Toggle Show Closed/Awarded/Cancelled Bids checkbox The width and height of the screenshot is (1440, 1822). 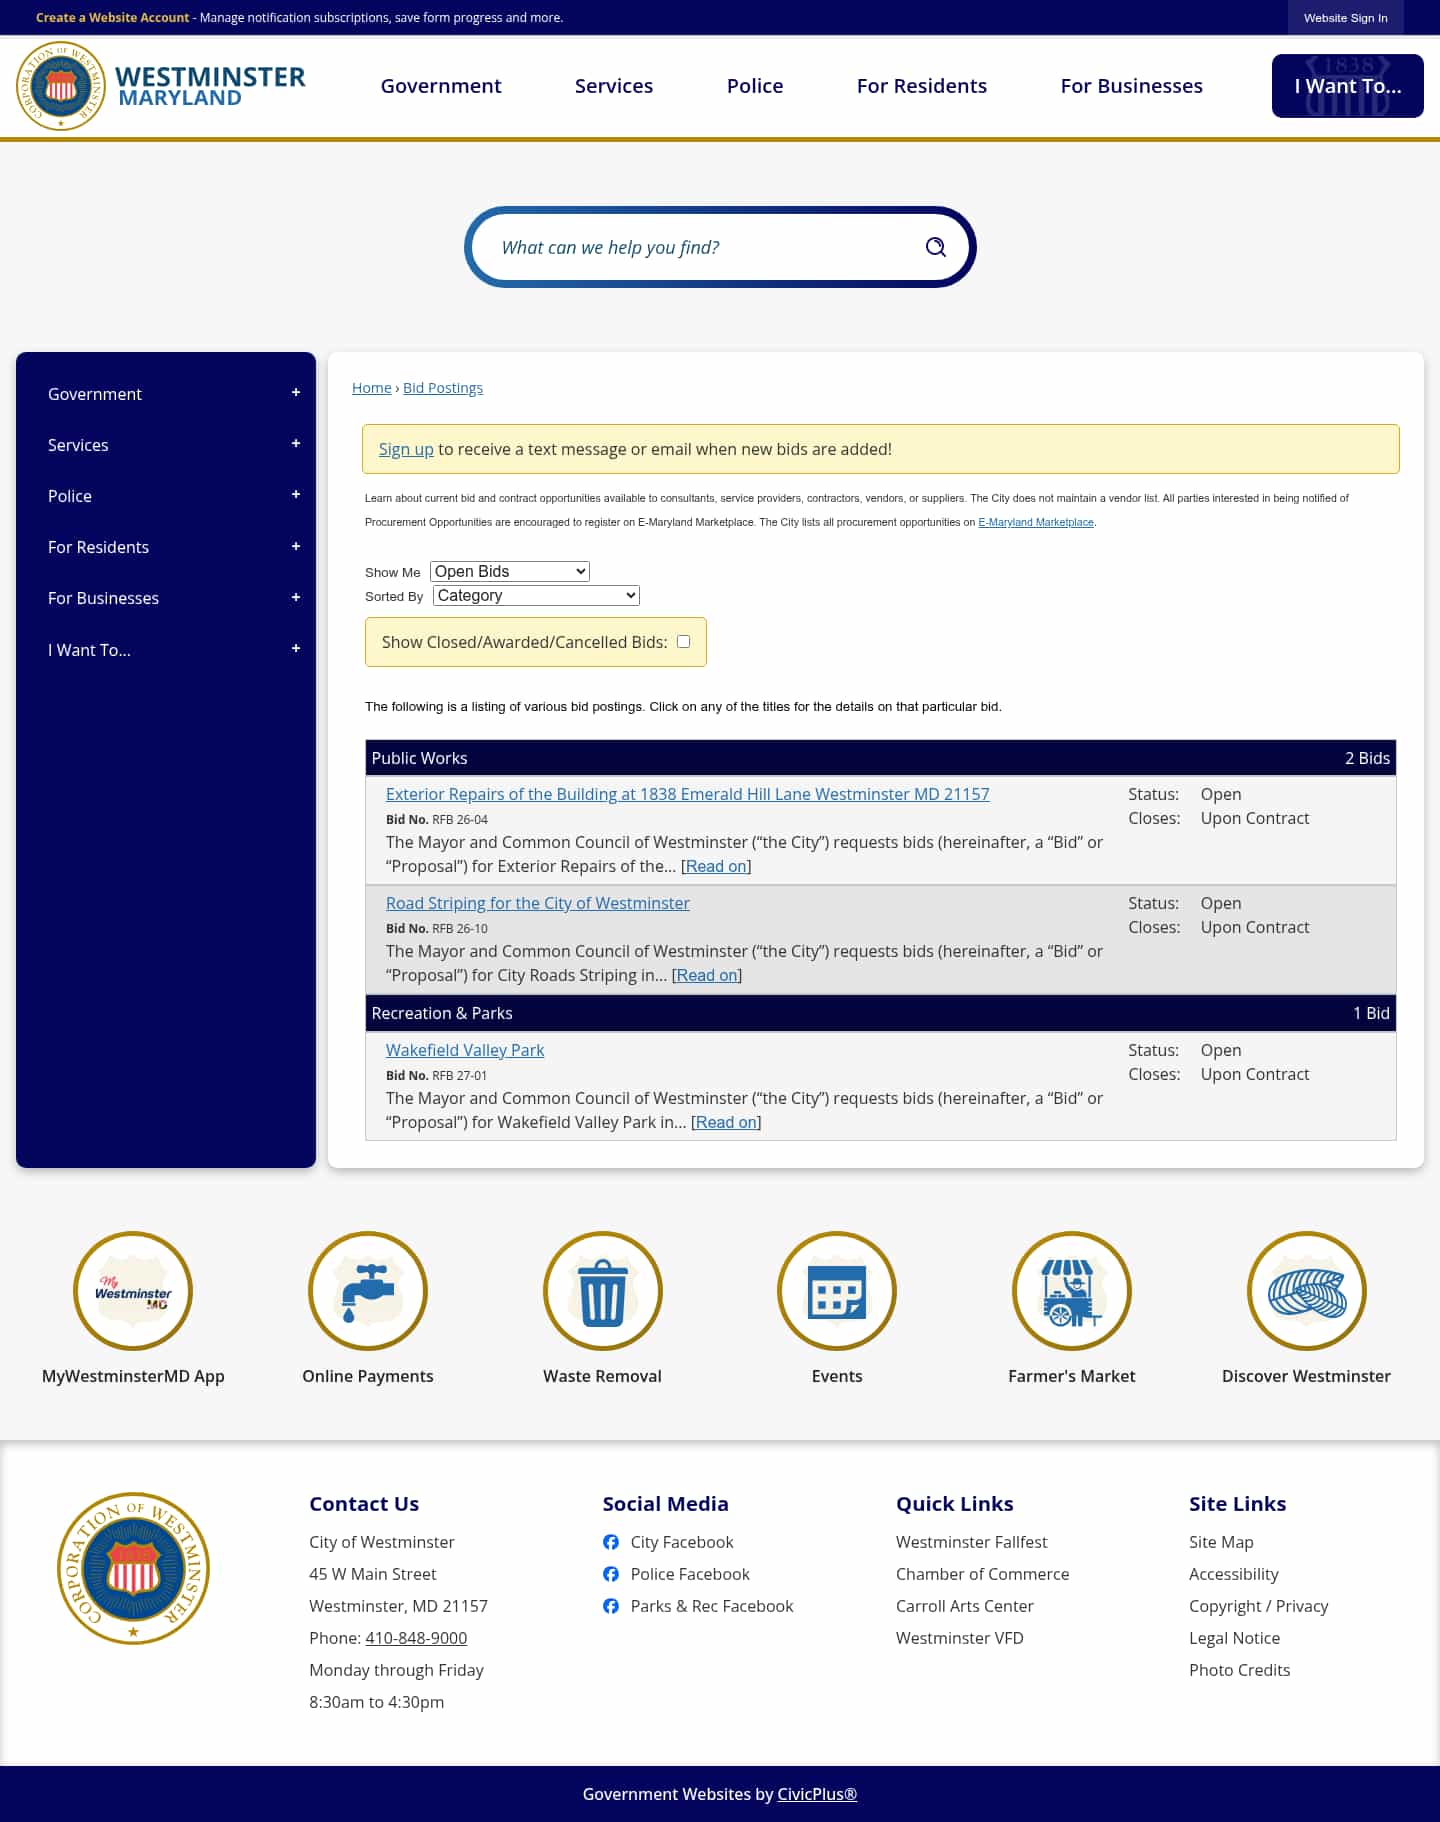click(x=684, y=642)
